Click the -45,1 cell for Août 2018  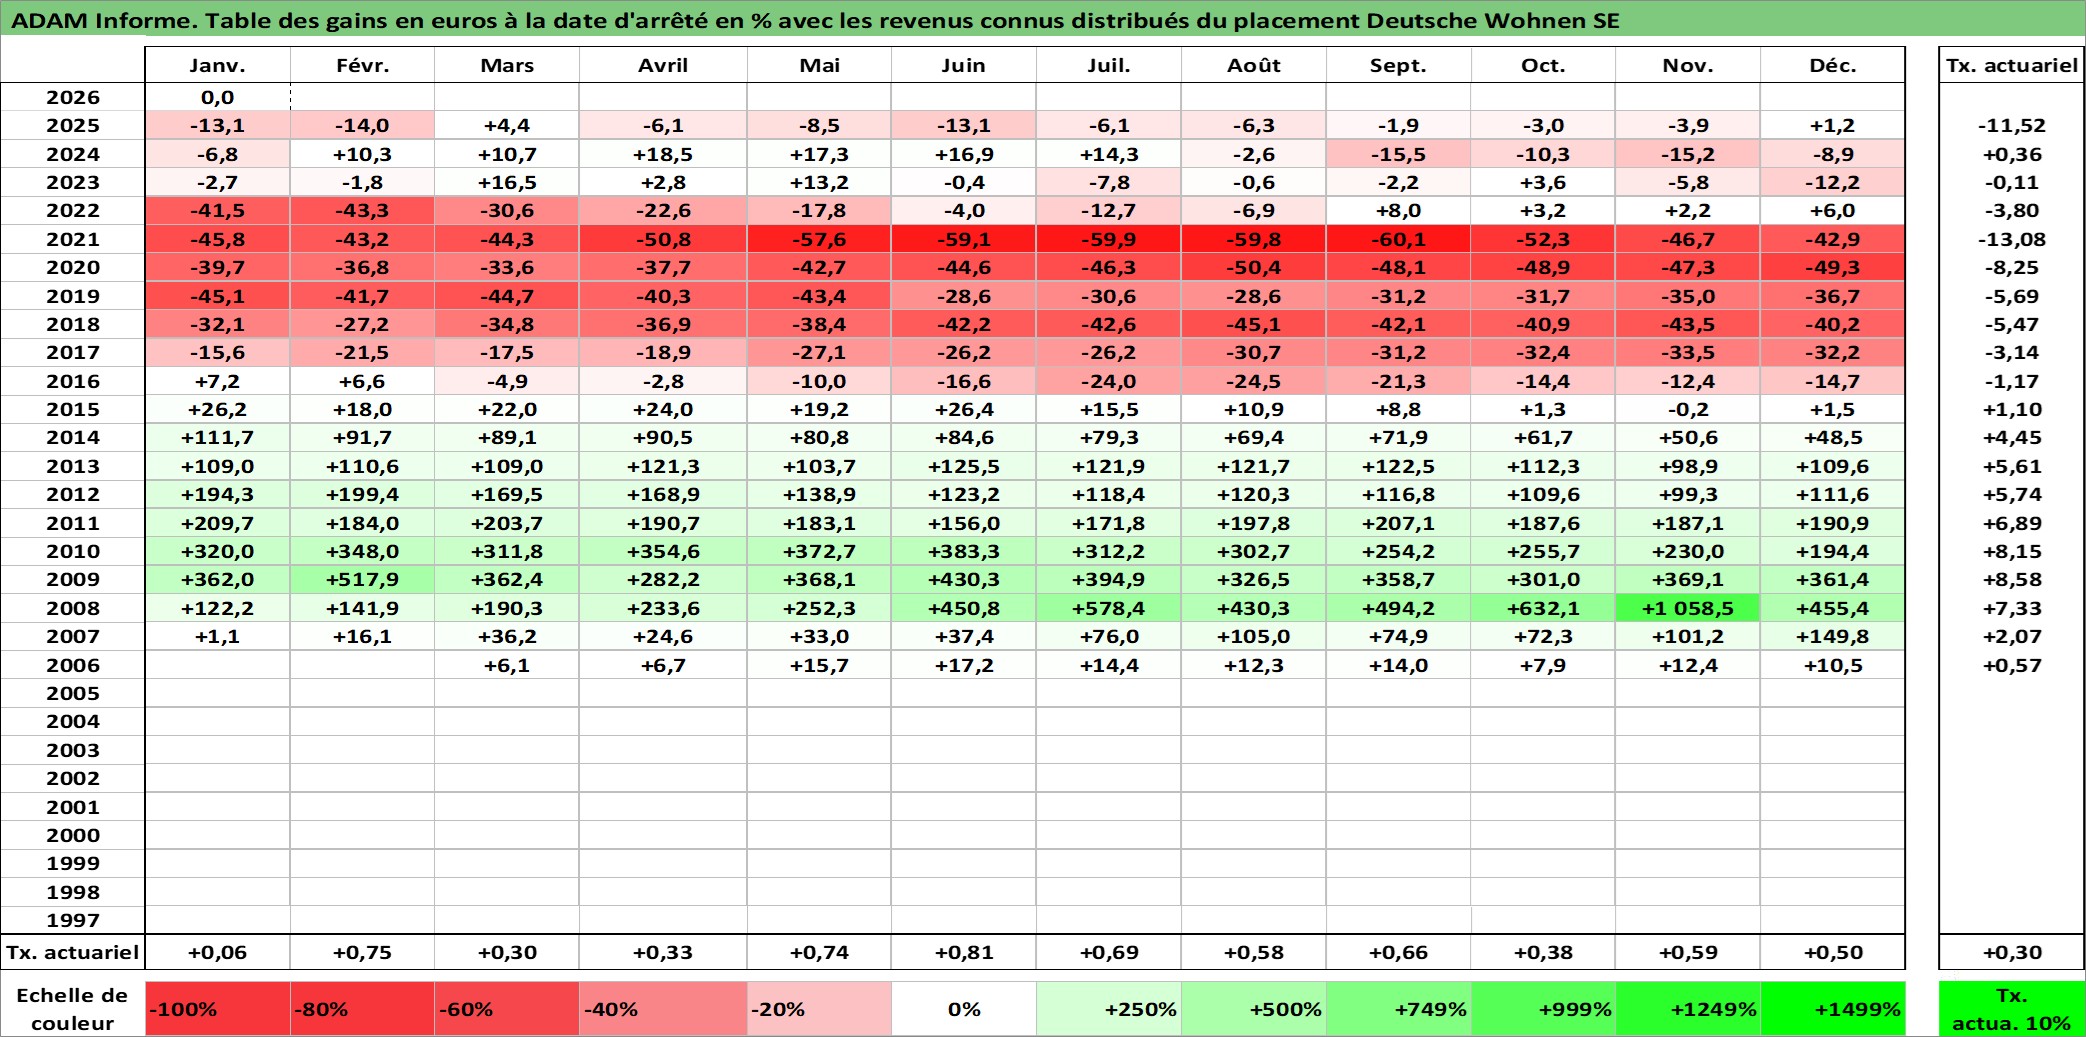(x=1254, y=324)
